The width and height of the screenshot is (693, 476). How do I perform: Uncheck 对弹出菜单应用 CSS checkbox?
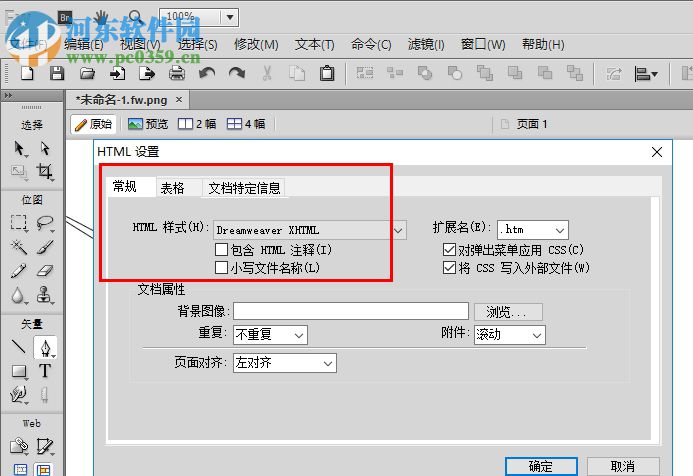(x=449, y=250)
